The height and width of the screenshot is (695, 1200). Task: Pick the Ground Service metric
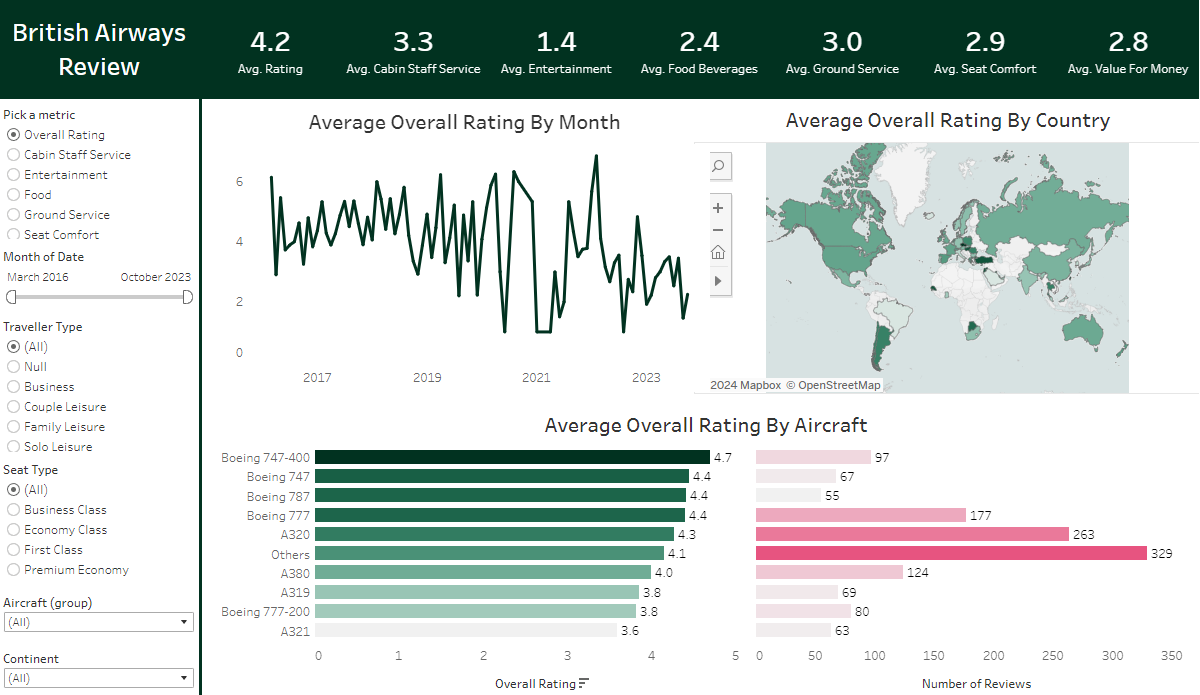(x=13, y=215)
